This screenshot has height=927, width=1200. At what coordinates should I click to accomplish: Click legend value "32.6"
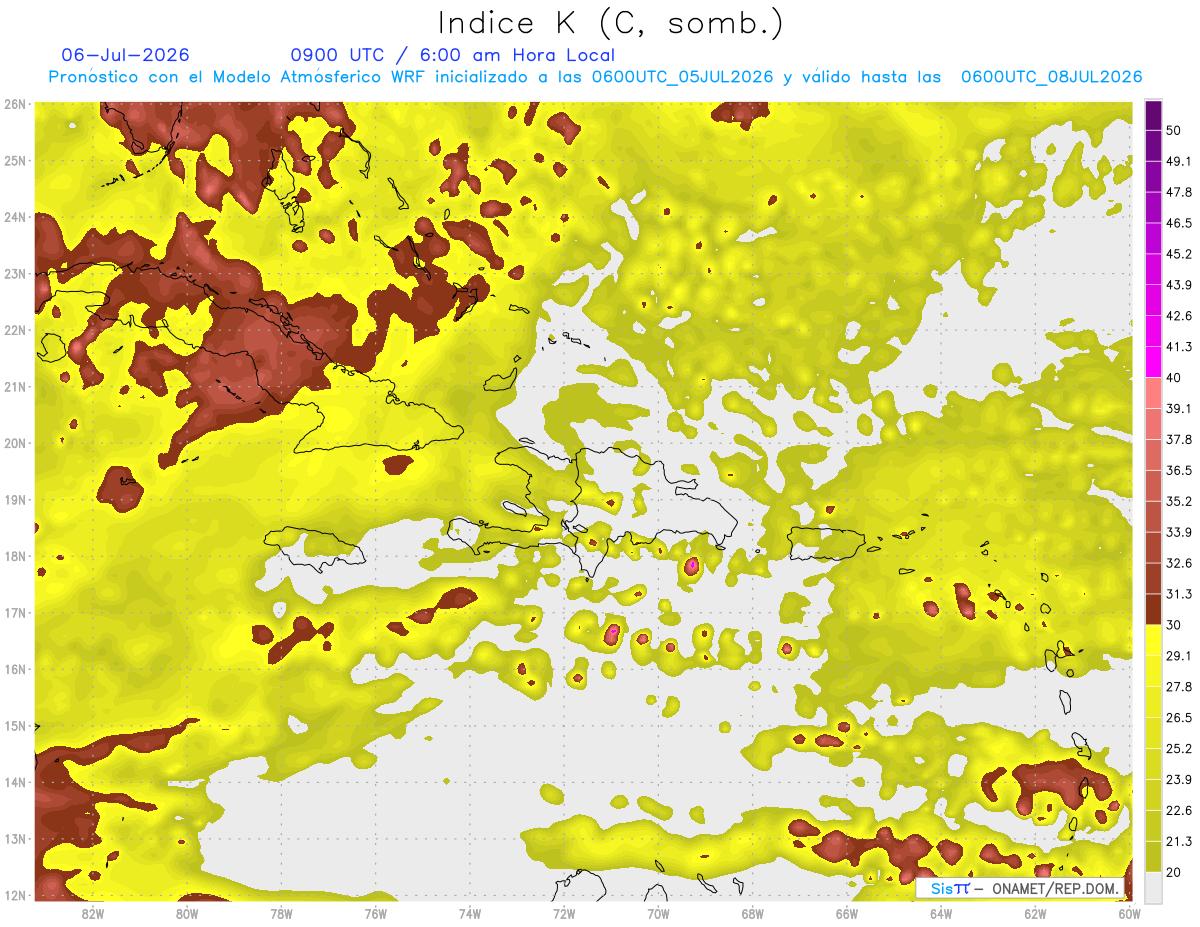tap(1178, 563)
